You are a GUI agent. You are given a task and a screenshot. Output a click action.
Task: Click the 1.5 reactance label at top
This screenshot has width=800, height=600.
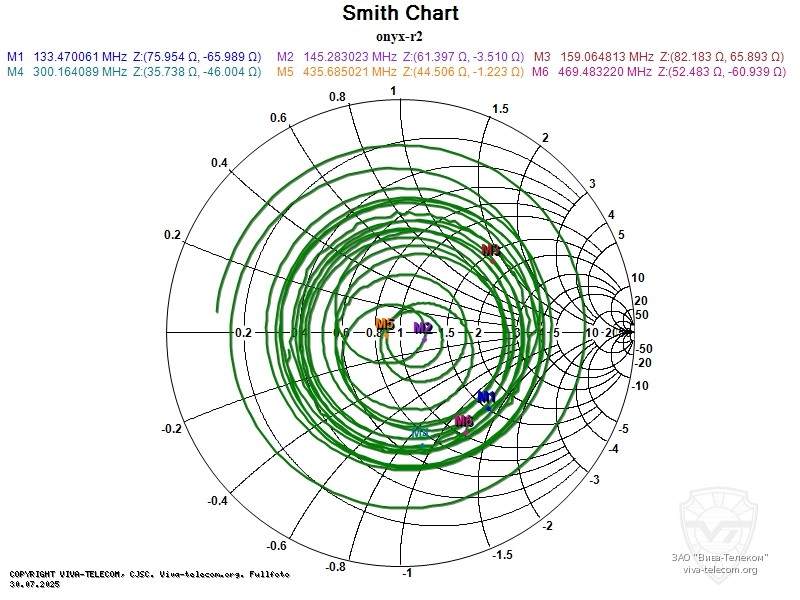pos(500,108)
